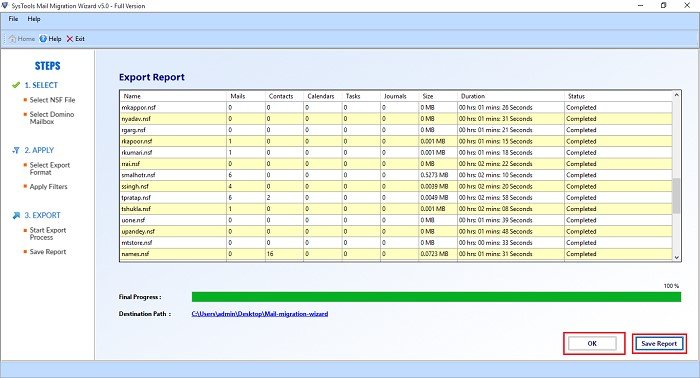Click the SysTools shield icon in title bar

click(5, 5)
